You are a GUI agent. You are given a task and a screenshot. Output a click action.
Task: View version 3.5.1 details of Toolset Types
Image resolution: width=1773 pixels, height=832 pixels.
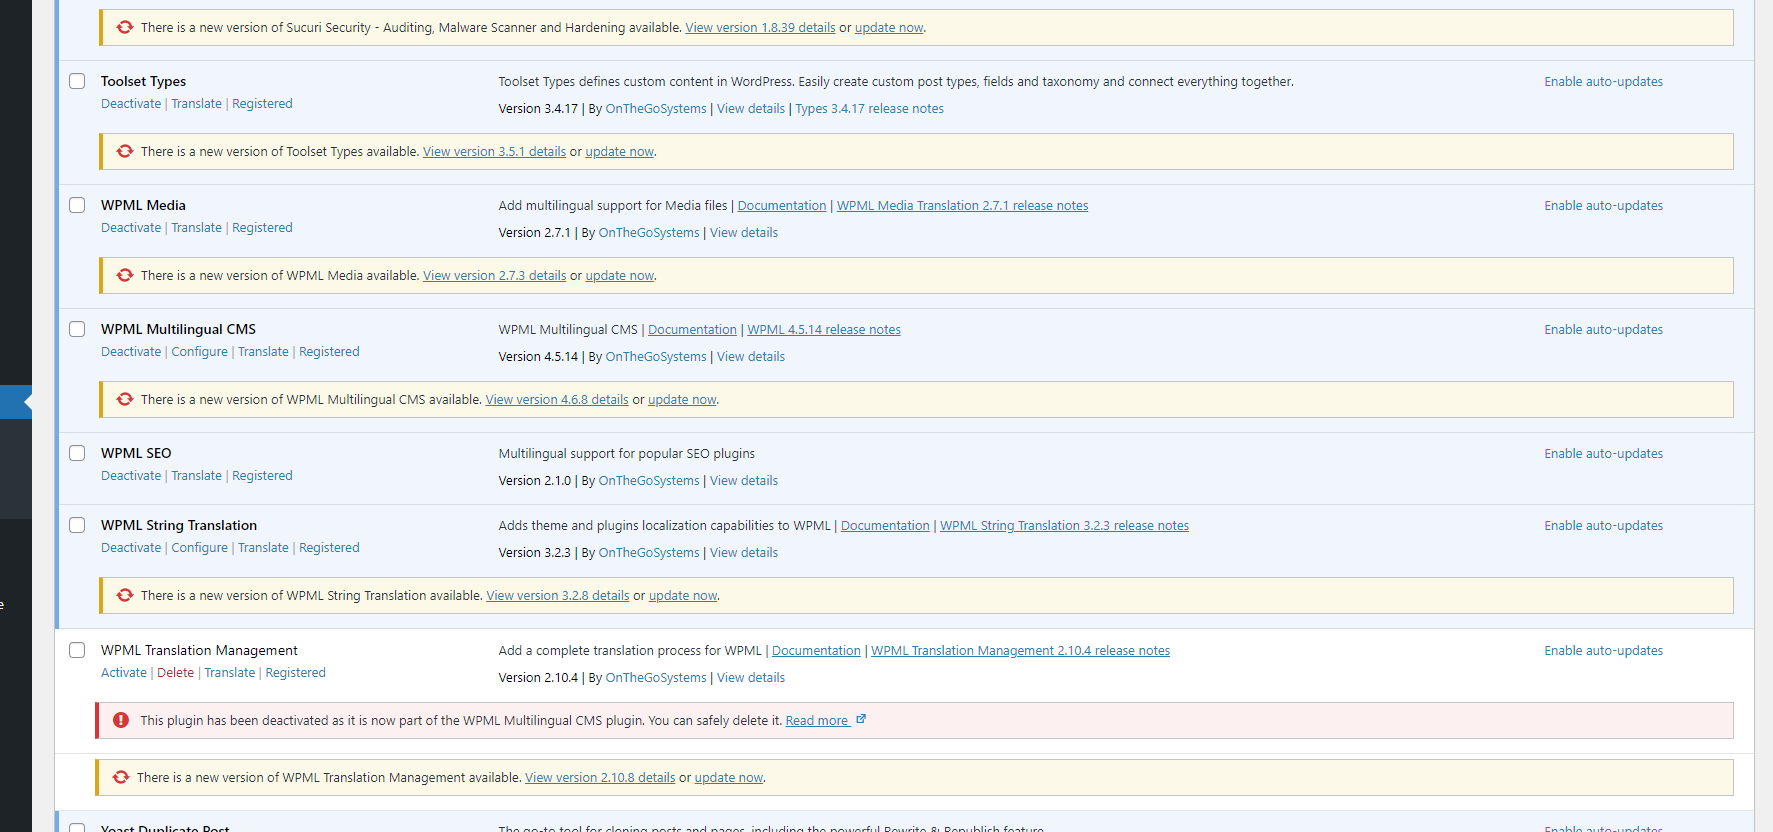coord(494,152)
